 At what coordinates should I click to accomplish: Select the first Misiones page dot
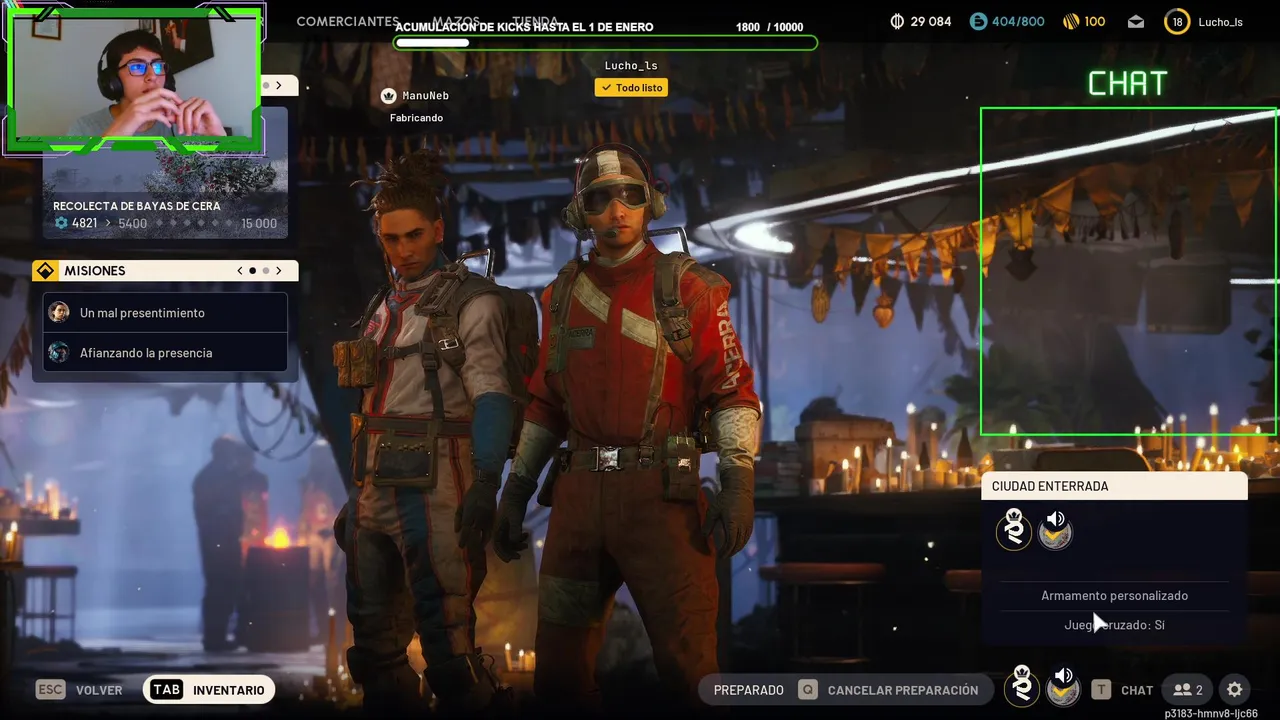(253, 271)
